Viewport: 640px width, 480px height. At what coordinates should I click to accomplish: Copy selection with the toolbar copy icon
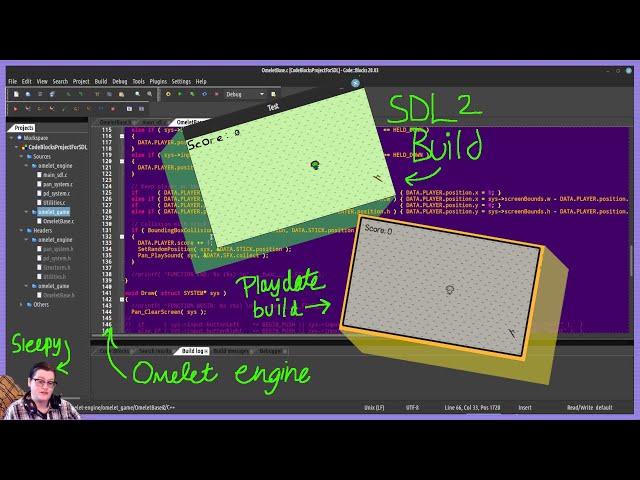click(109, 94)
